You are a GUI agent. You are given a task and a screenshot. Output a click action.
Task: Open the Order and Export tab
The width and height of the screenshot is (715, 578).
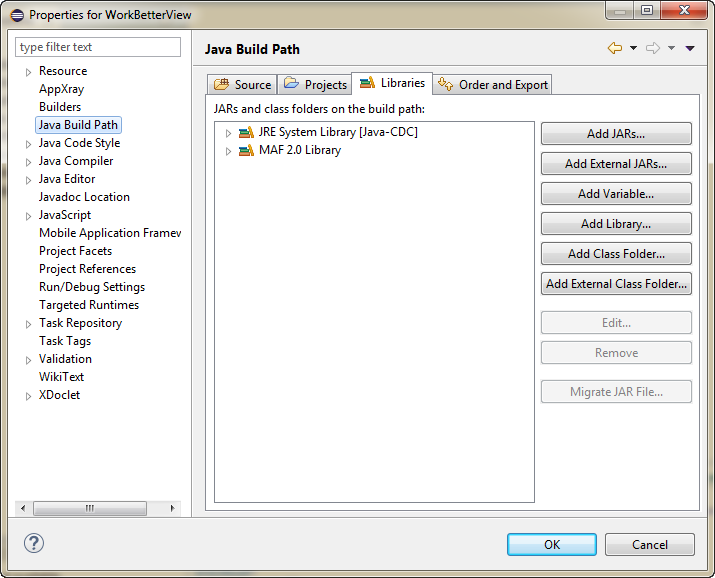[x=492, y=85]
